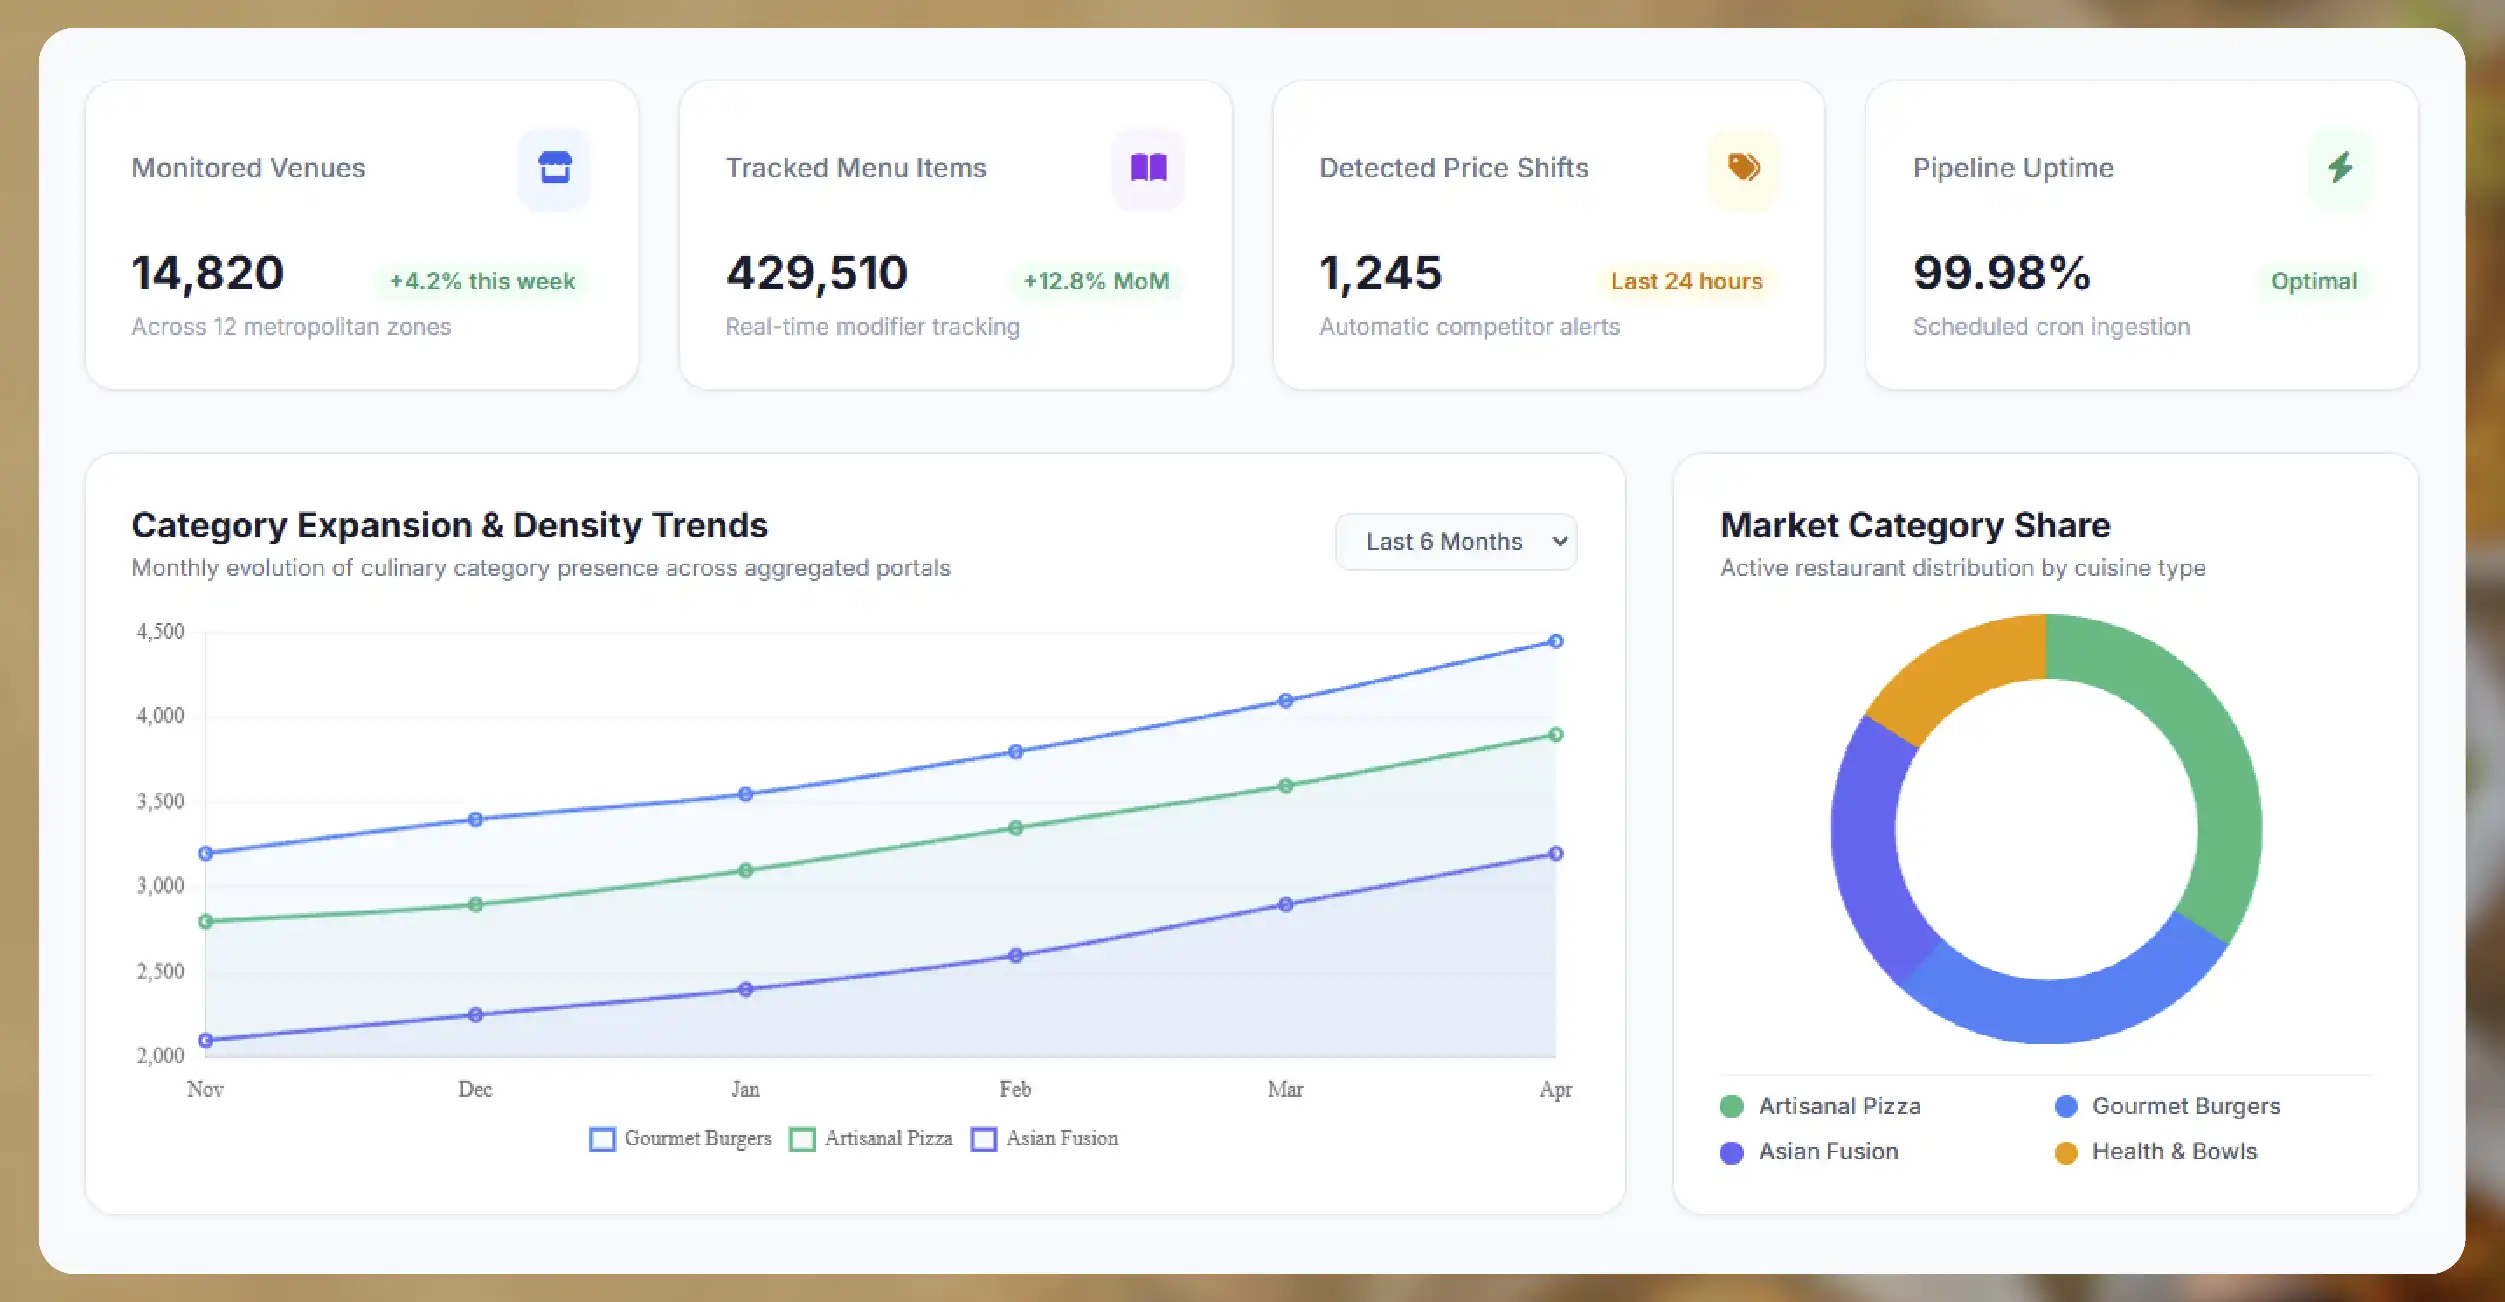Open the Last 6 Months dropdown
The height and width of the screenshot is (1302, 2505).
[1456, 542]
